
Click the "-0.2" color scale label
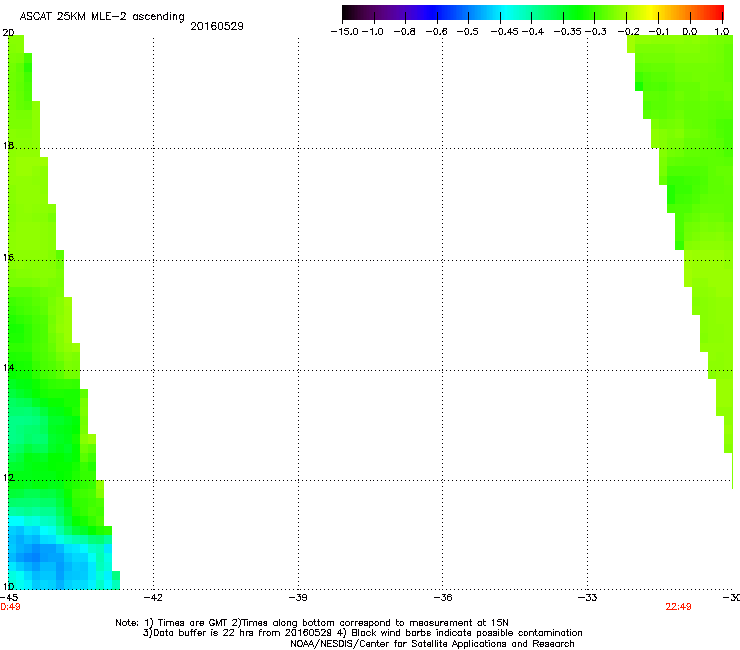(629, 32)
